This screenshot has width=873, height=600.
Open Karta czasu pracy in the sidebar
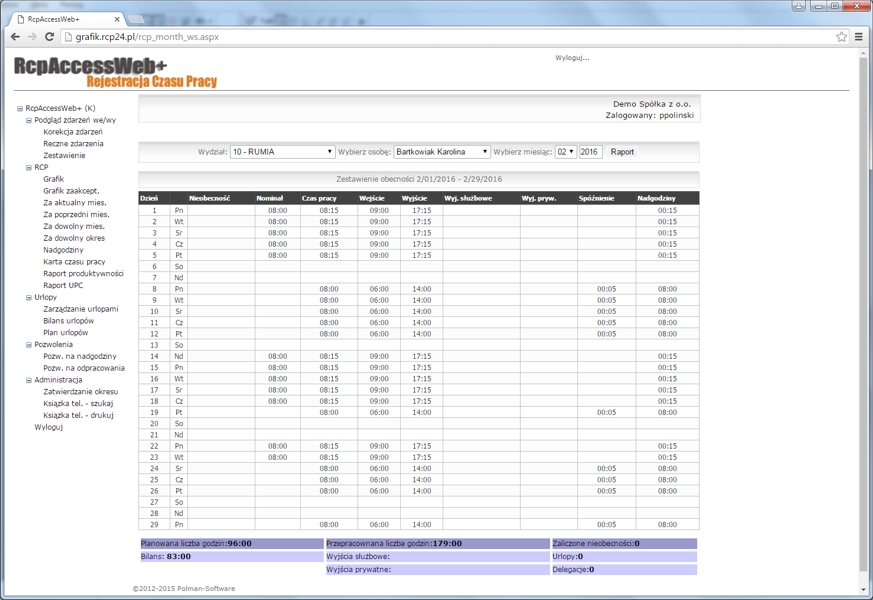pos(74,262)
